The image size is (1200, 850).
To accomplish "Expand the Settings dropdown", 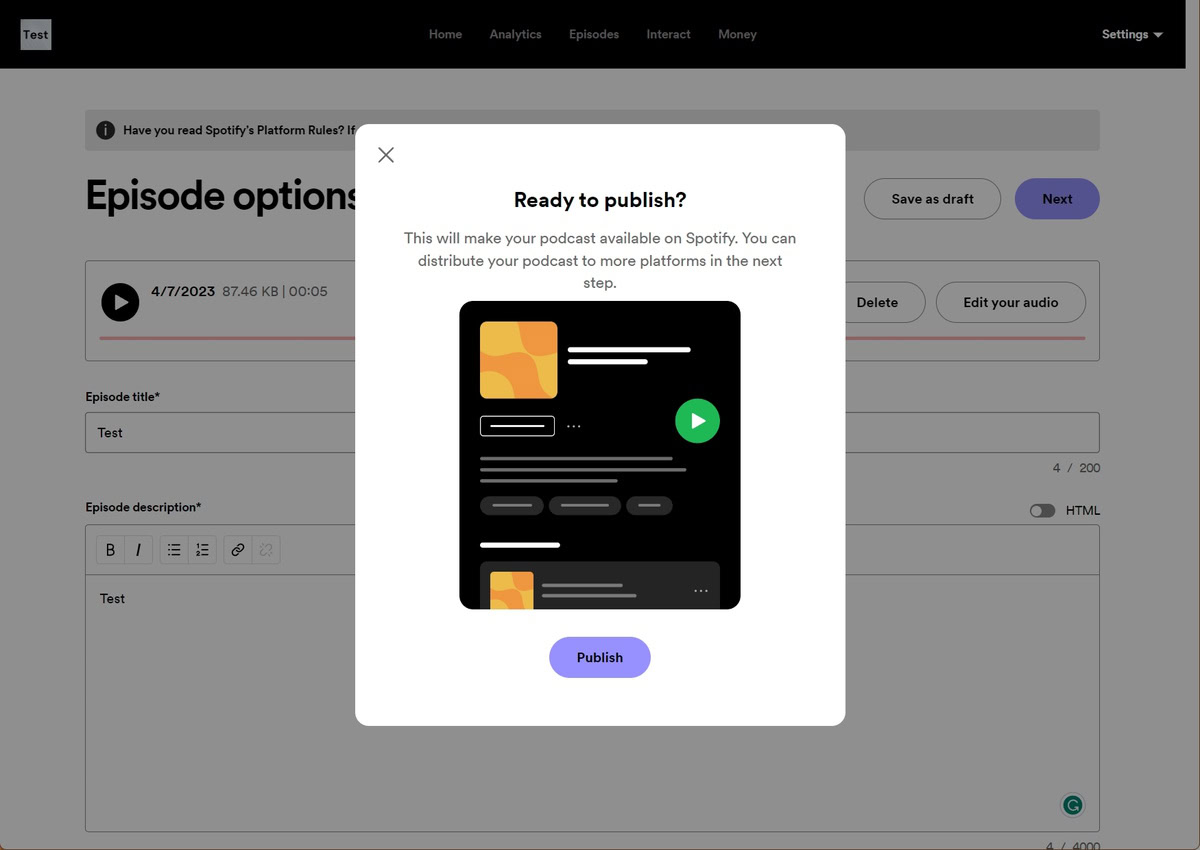I will tap(1132, 34).
